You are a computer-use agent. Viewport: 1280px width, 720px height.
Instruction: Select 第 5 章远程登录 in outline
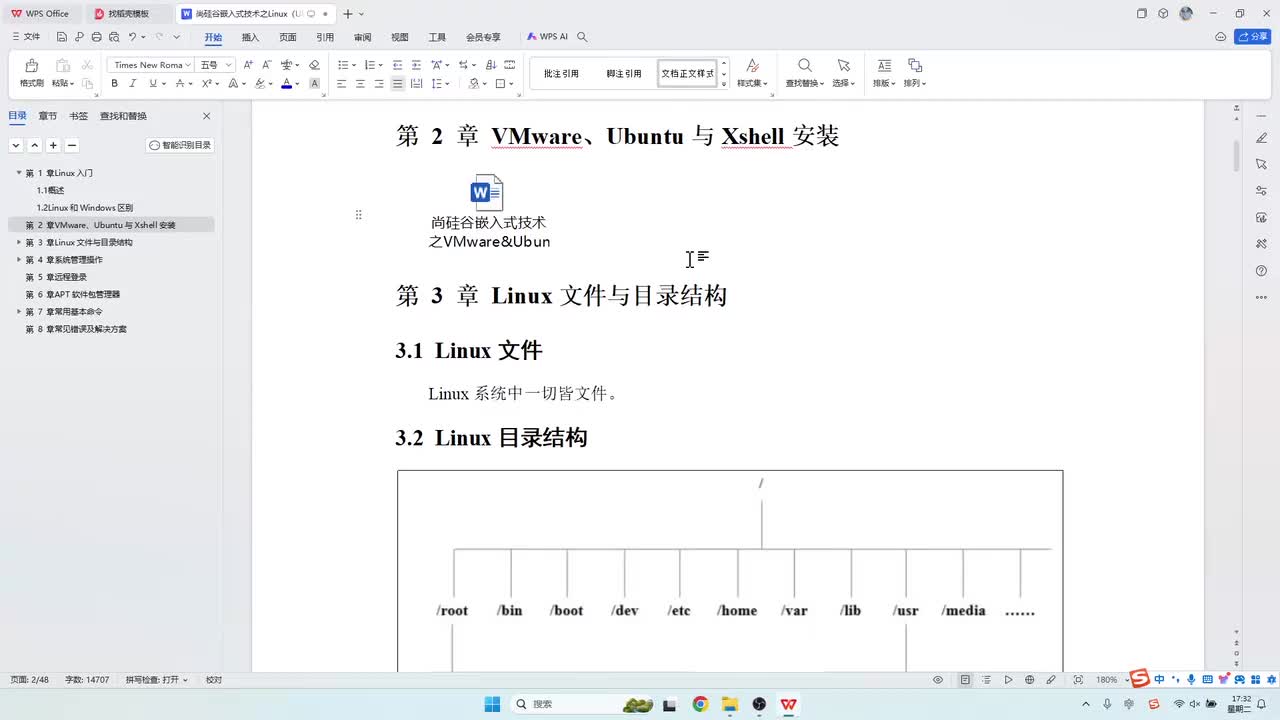[56, 277]
